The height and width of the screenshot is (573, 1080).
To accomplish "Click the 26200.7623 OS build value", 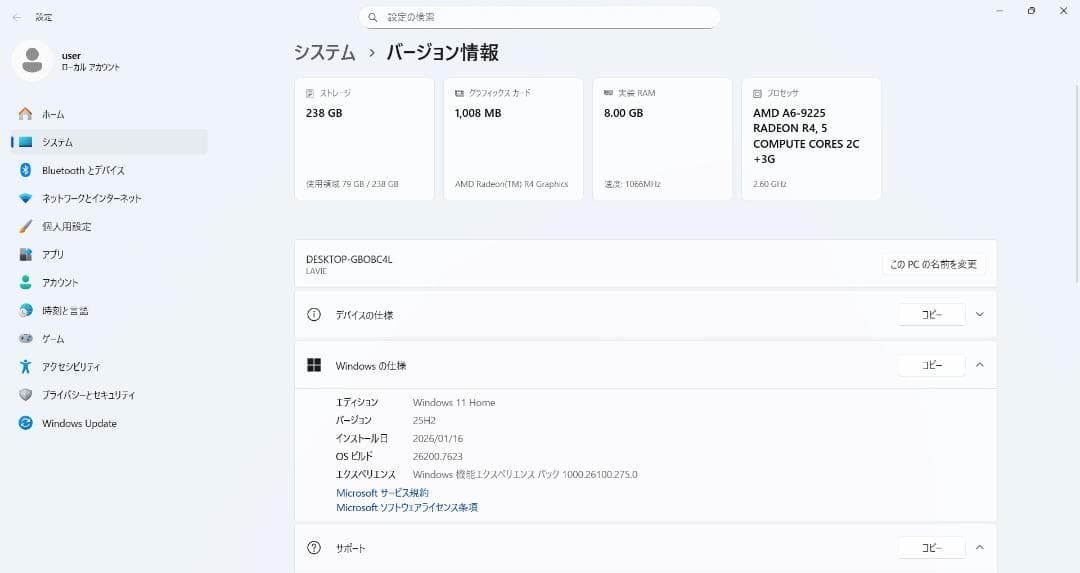I will (437, 456).
